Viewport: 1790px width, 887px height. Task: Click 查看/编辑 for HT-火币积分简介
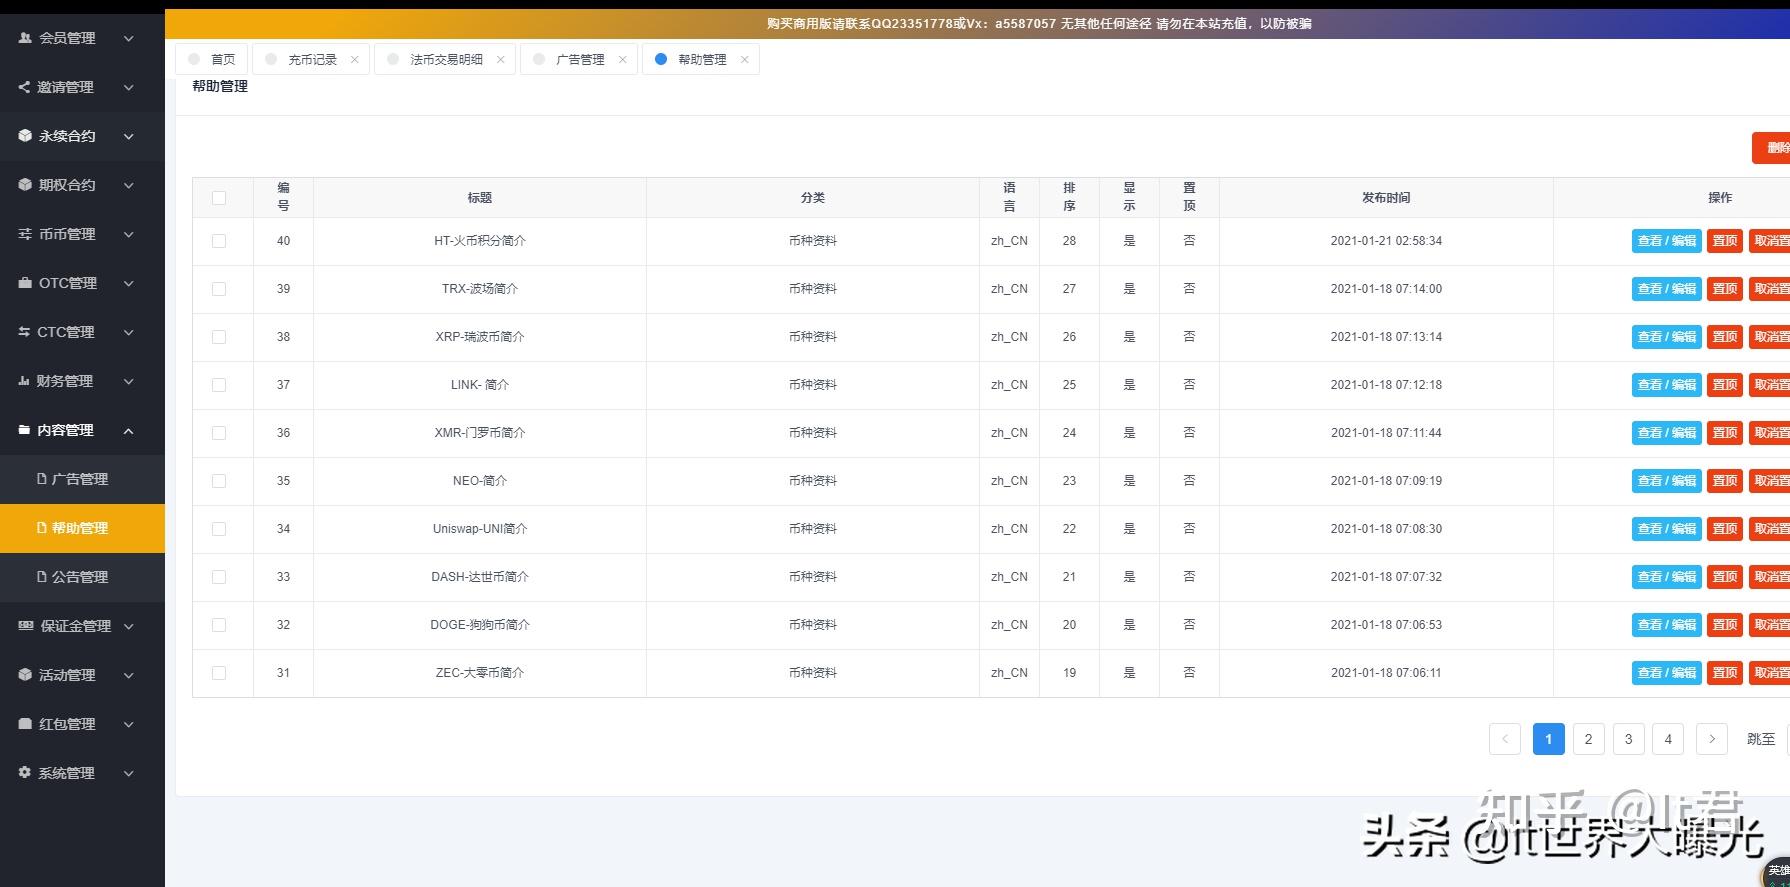pyautogui.click(x=1667, y=241)
